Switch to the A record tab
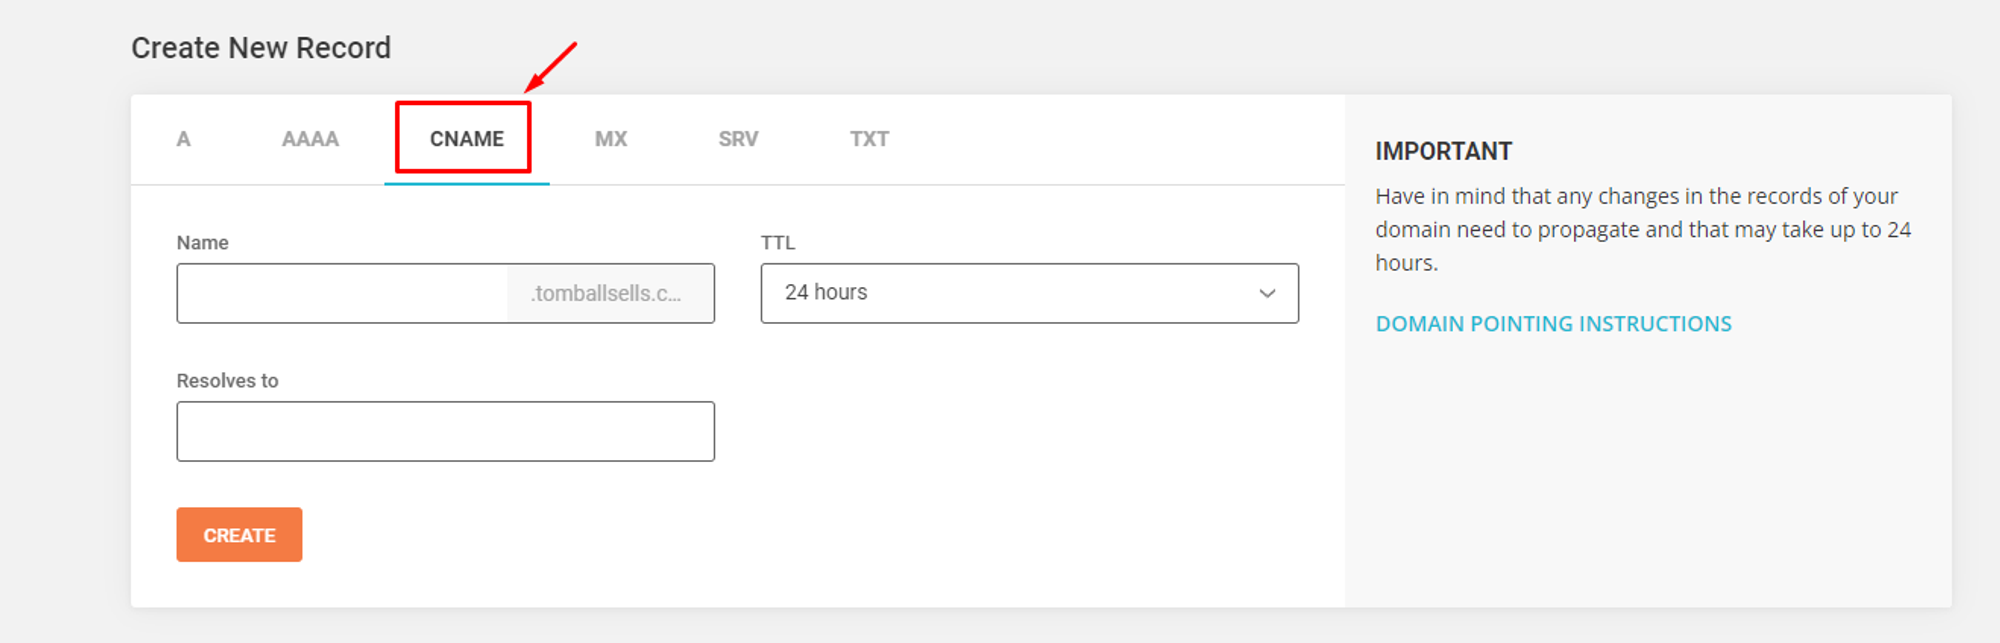The width and height of the screenshot is (2000, 643). [x=184, y=139]
